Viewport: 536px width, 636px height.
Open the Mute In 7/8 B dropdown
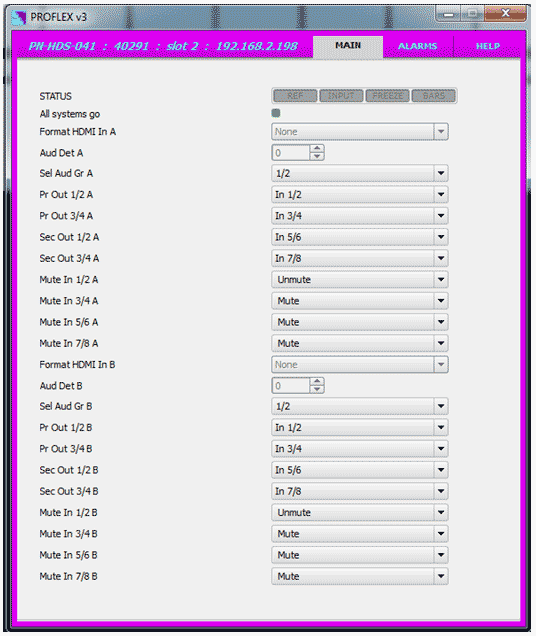359,576
